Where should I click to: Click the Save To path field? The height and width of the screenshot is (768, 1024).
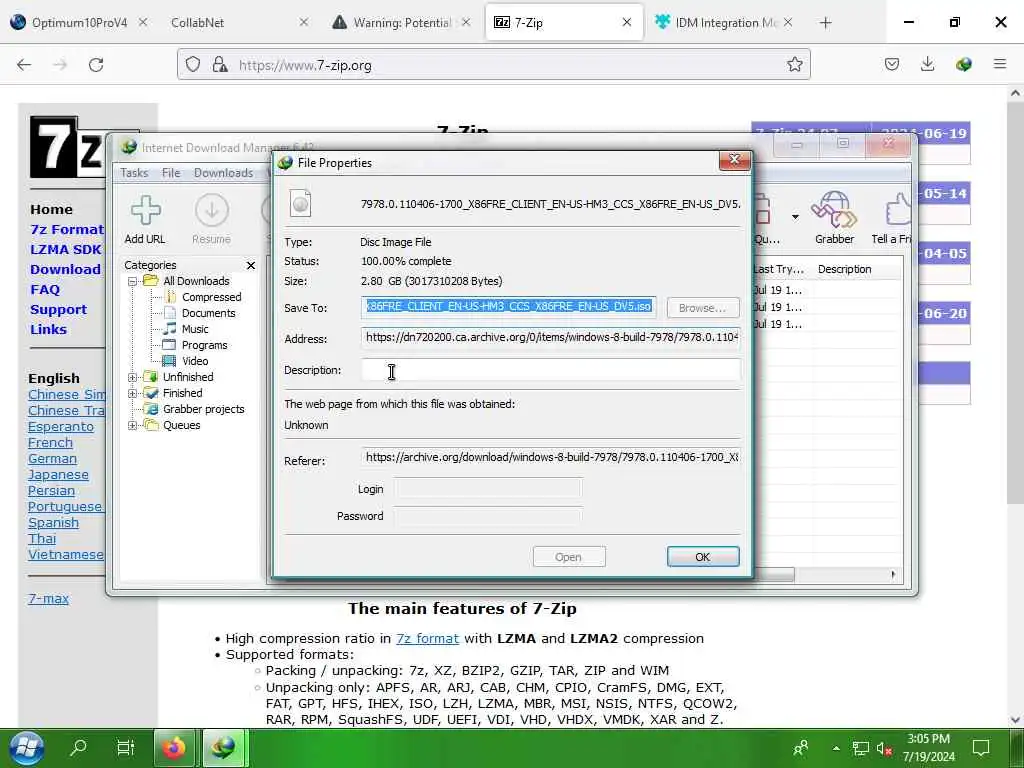tap(508, 307)
